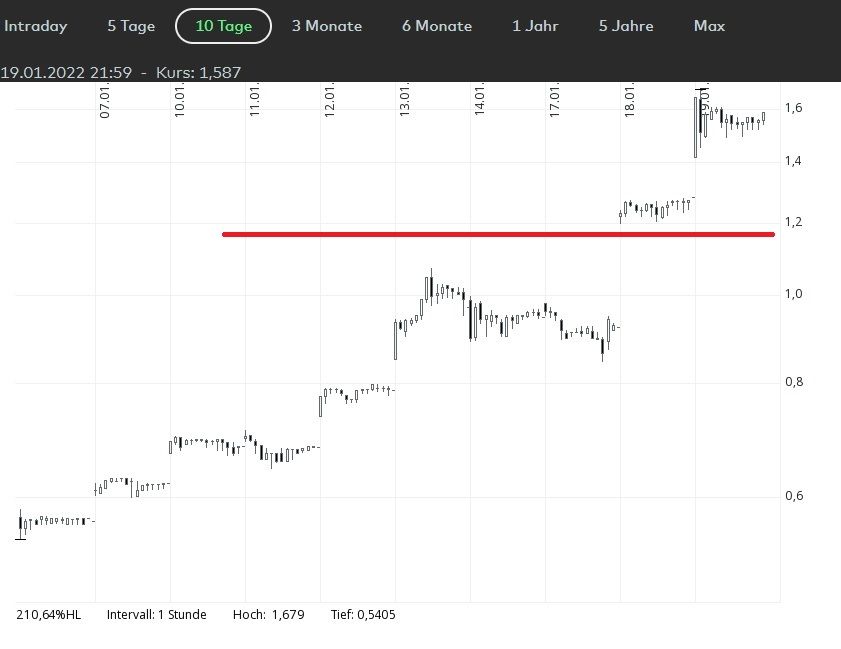The image size is (841, 649).
Task: Click the Hoch 1,679 value
Action: pyautogui.click(x=268, y=615)
